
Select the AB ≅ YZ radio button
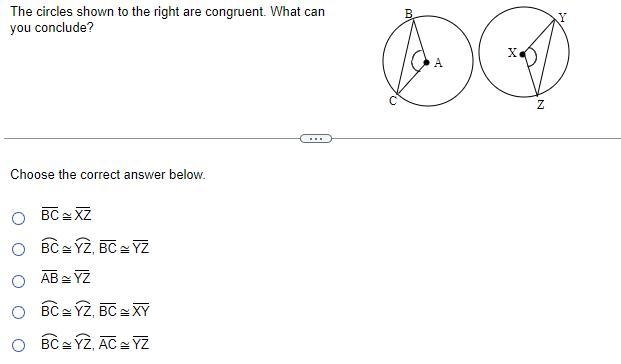19,281
